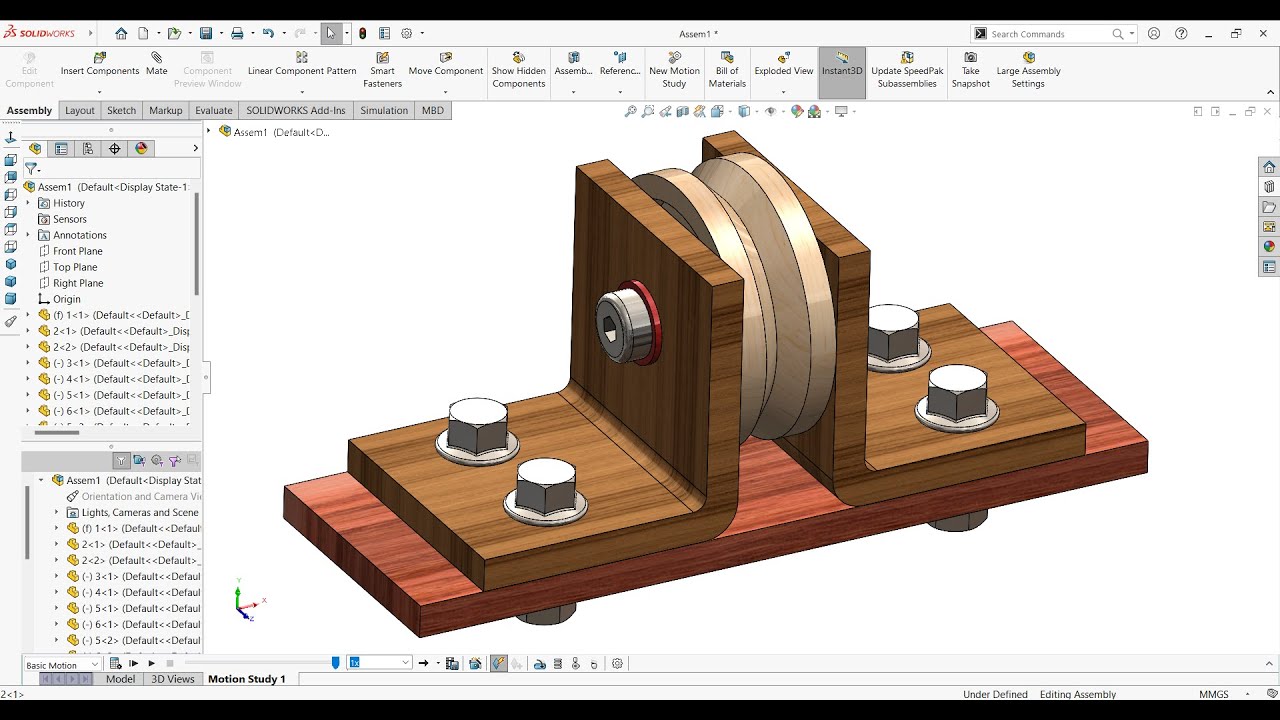The width and height of the screenshot is (1280, 720).
Task: Open motion study properties gear icon
Action: pyautogui.click(x=617, y=663)
